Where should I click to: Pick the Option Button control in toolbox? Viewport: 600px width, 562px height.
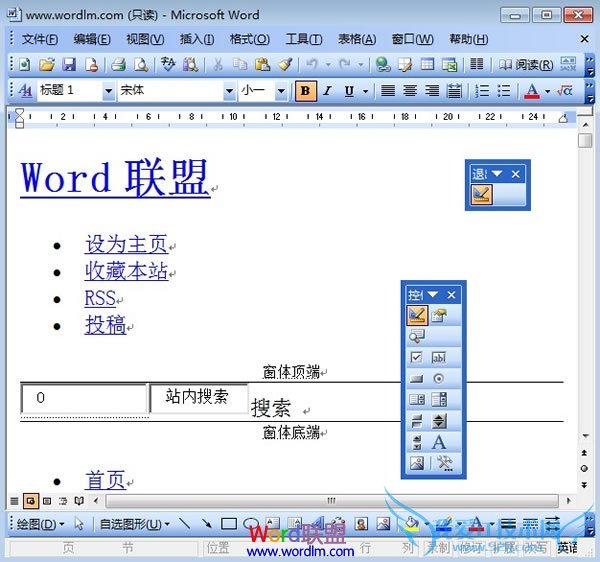tap(439, 379)
